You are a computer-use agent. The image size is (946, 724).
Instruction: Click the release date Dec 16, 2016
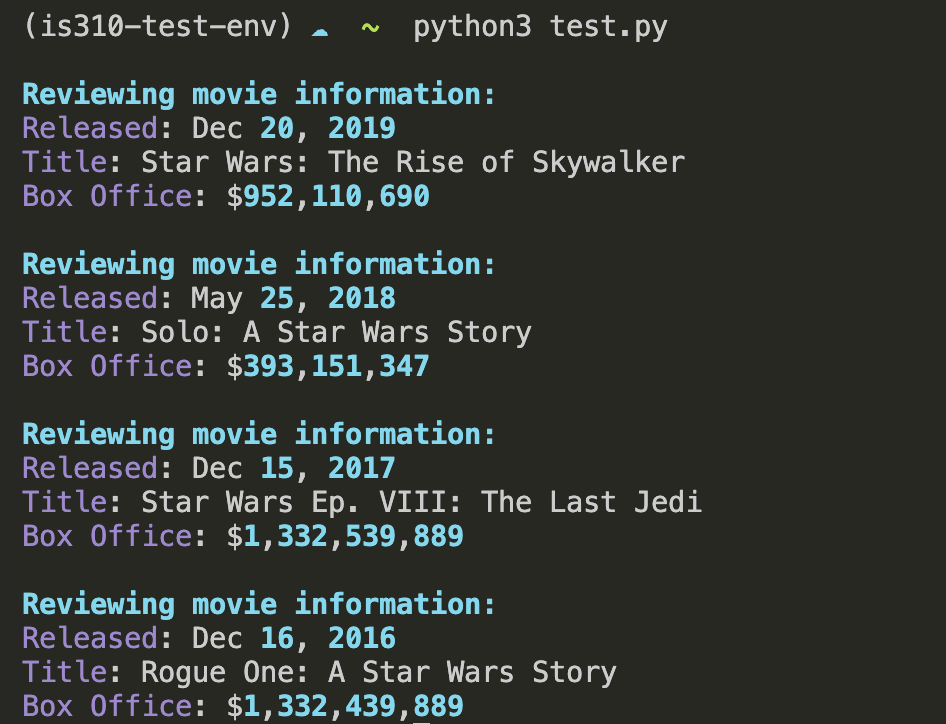pyautogui.click(x=294, y=638)
